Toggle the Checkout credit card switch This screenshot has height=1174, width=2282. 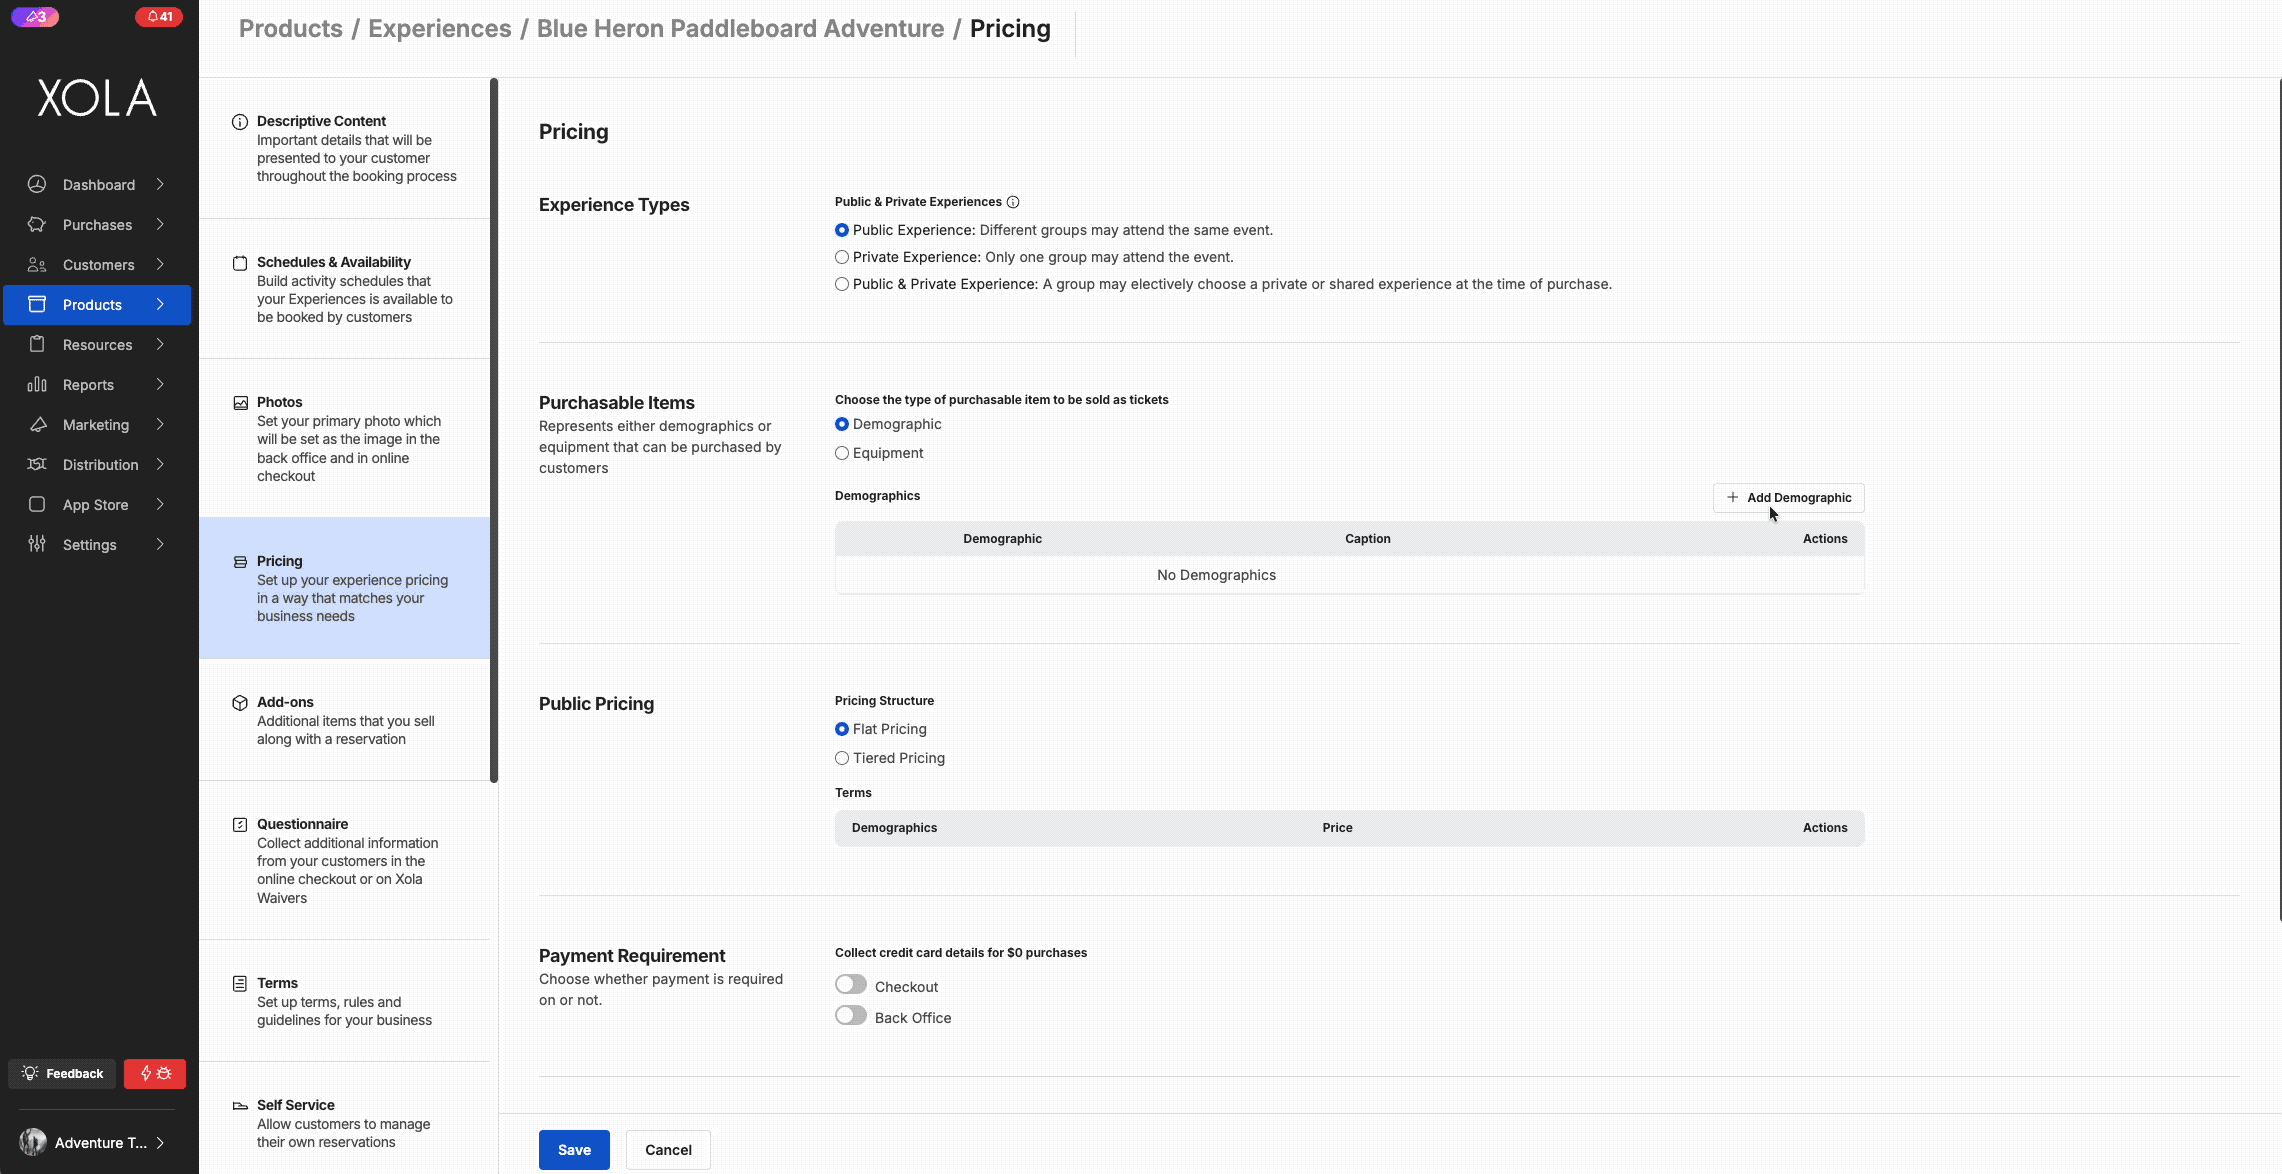[x=851, y=985]
